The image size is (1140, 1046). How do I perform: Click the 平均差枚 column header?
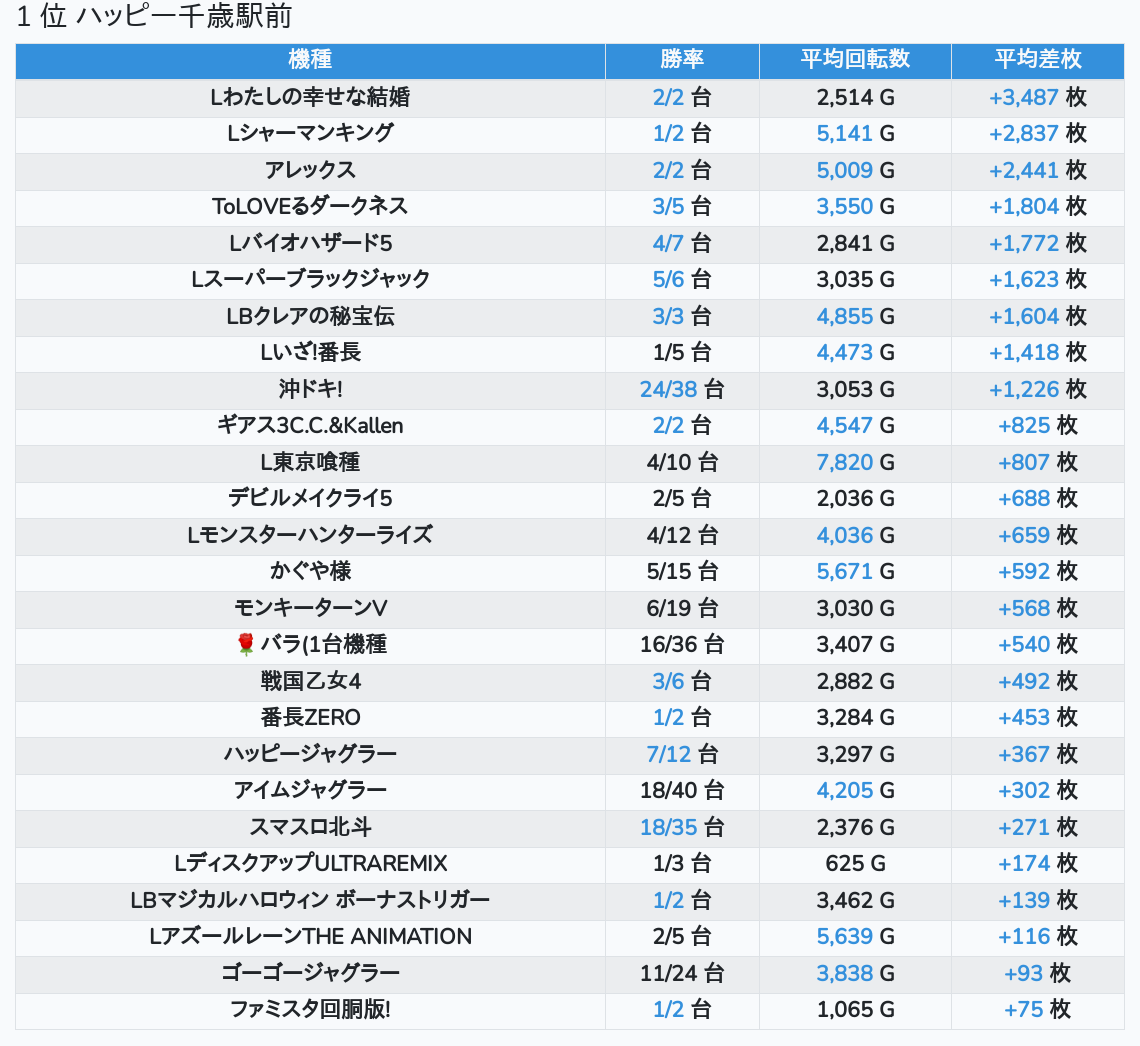tap(1037, 60)
